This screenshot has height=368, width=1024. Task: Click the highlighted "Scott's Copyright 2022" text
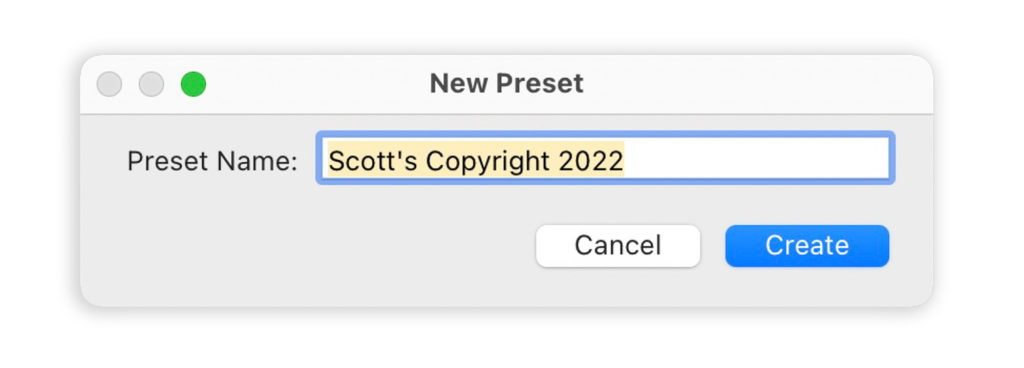[x=476, y=159]
